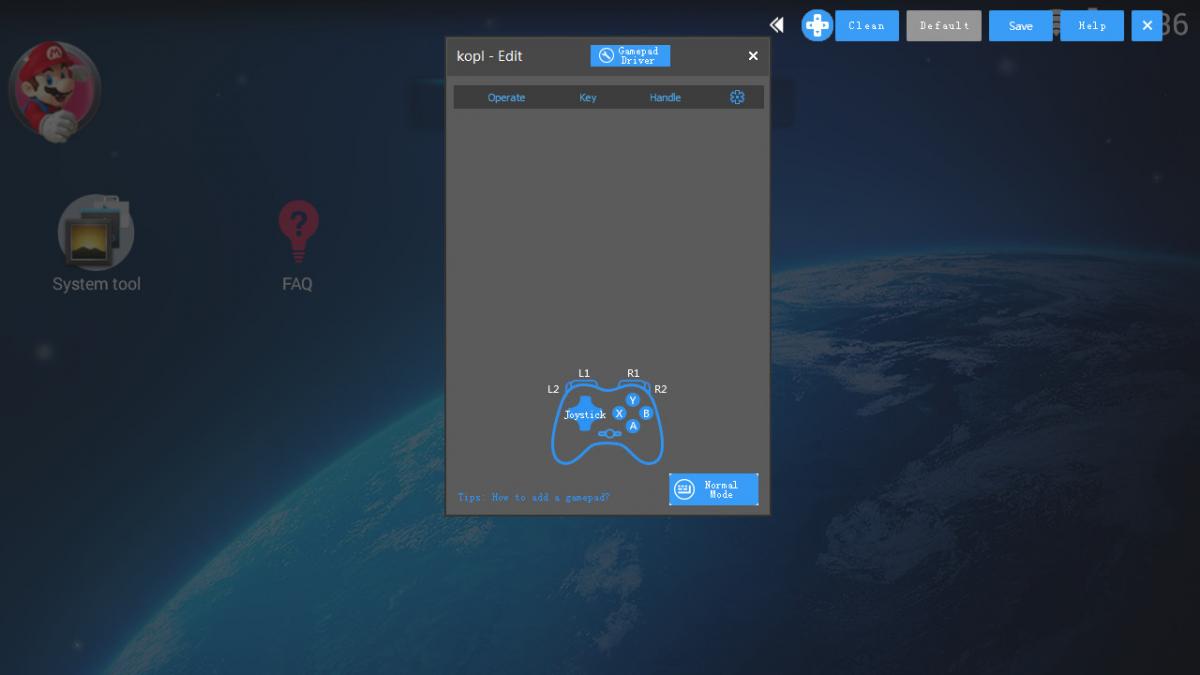Select the R1 shoulder button label
This screenshot has width=1200, height=675.
(x=632, y=372)
